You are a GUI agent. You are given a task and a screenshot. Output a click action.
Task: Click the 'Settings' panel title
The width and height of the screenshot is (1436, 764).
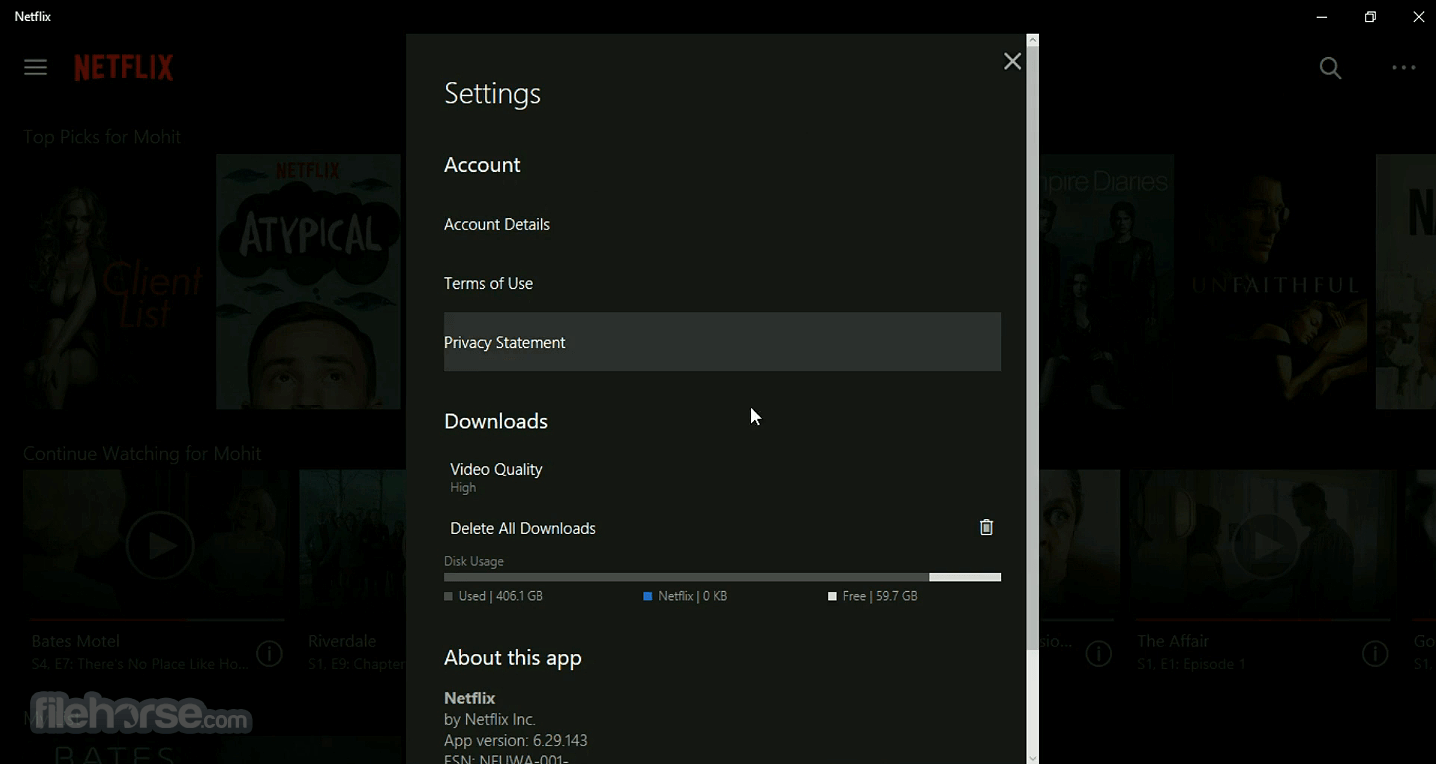pos(493,94)
